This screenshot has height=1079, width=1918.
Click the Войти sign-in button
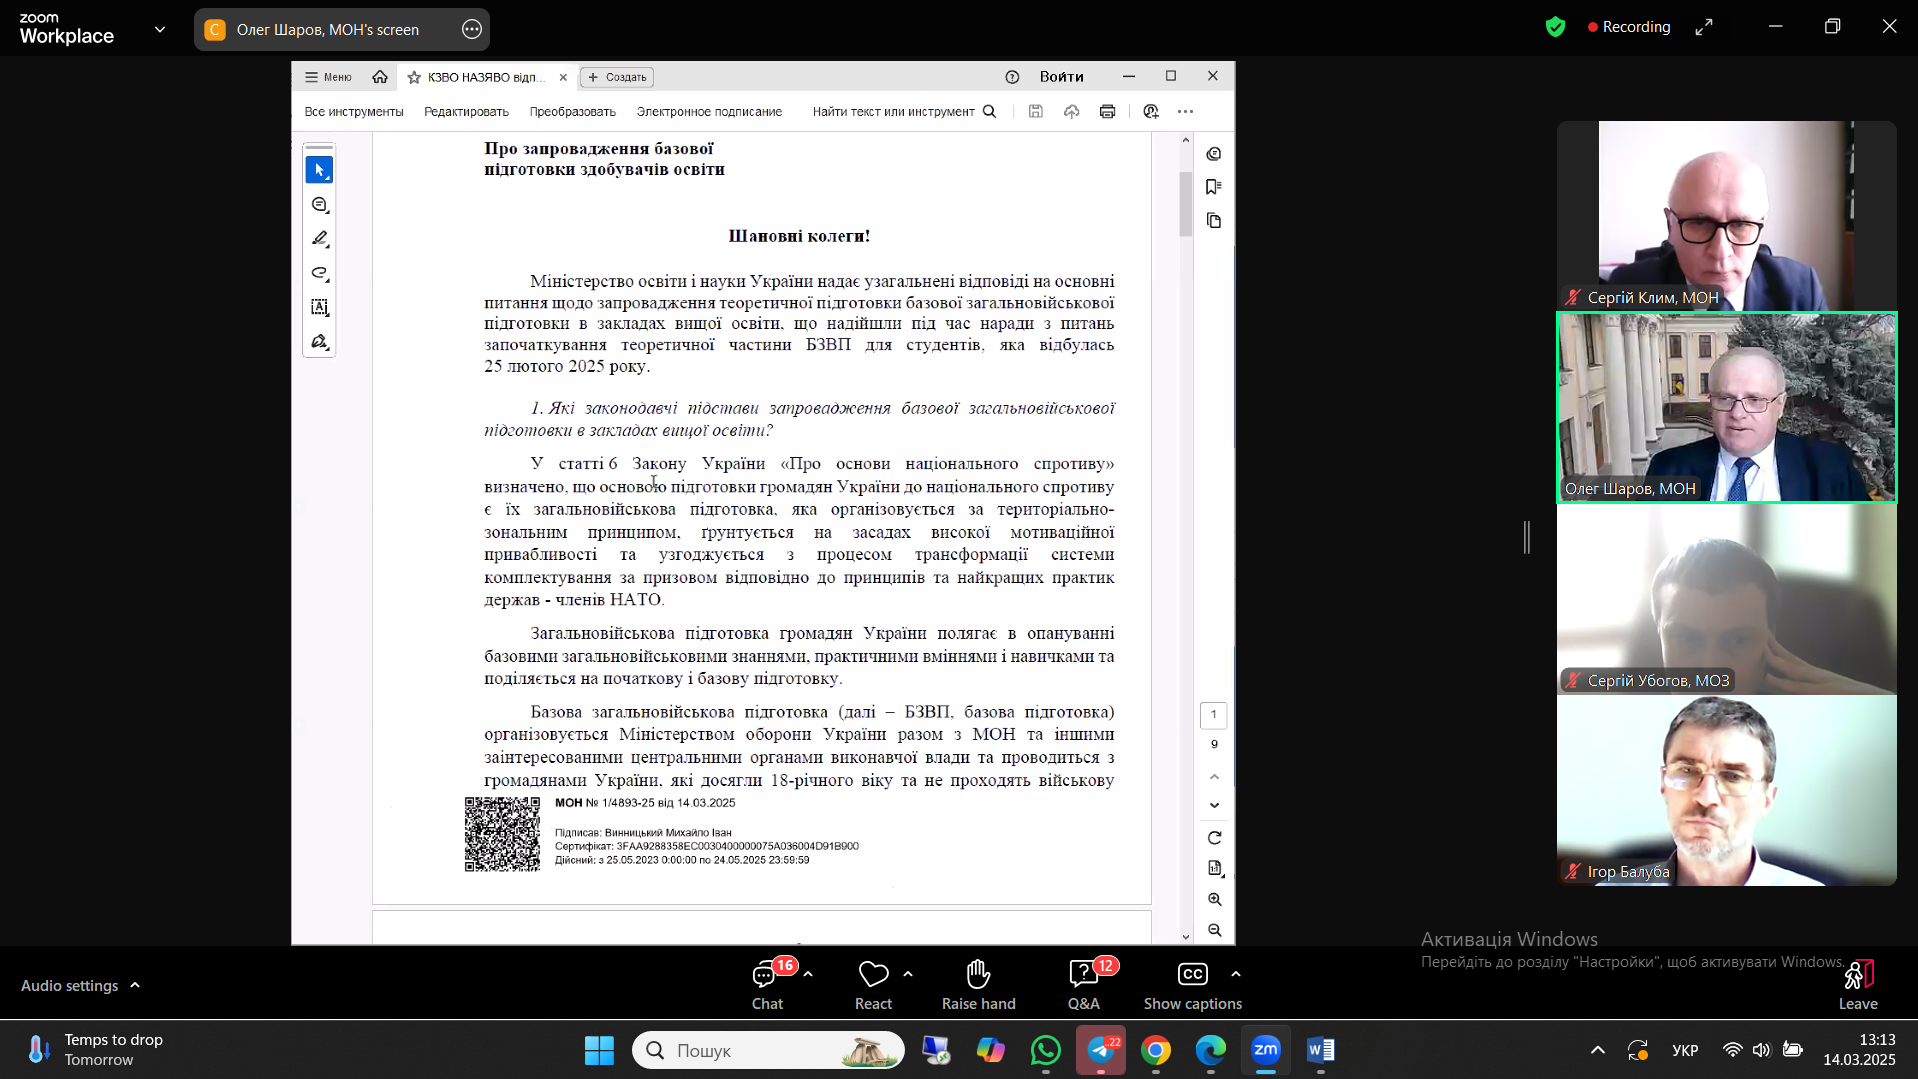coord(1061,77)
